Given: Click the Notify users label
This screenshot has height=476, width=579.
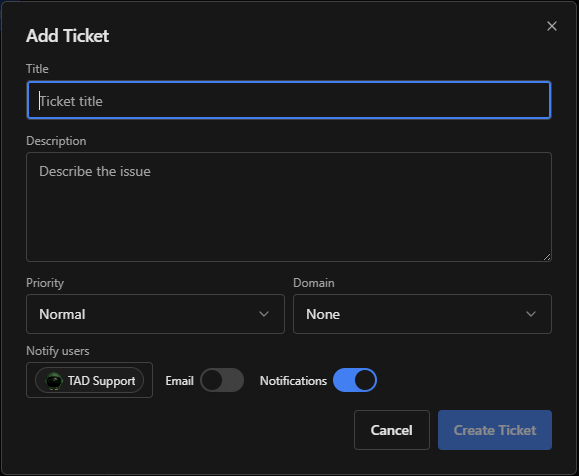Looking at the screenshot, I should pos(58,351).
